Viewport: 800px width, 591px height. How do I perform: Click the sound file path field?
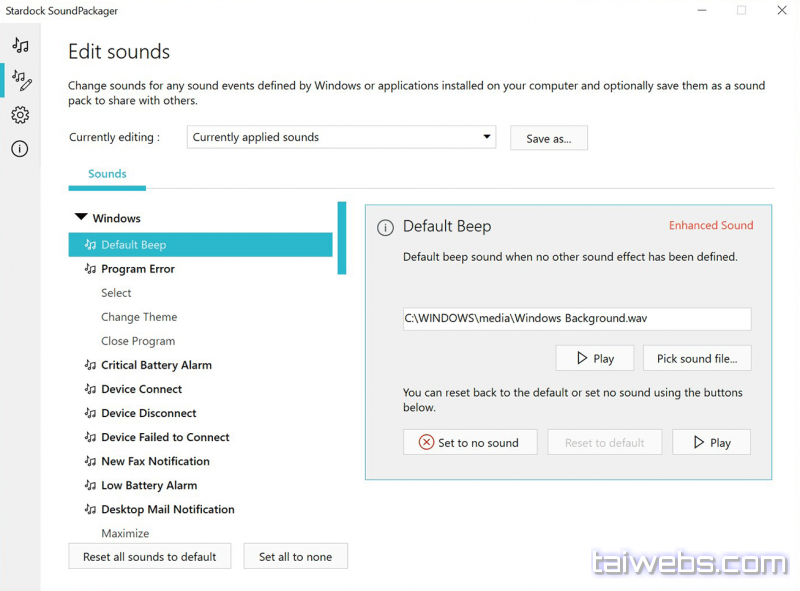point(576,319)
